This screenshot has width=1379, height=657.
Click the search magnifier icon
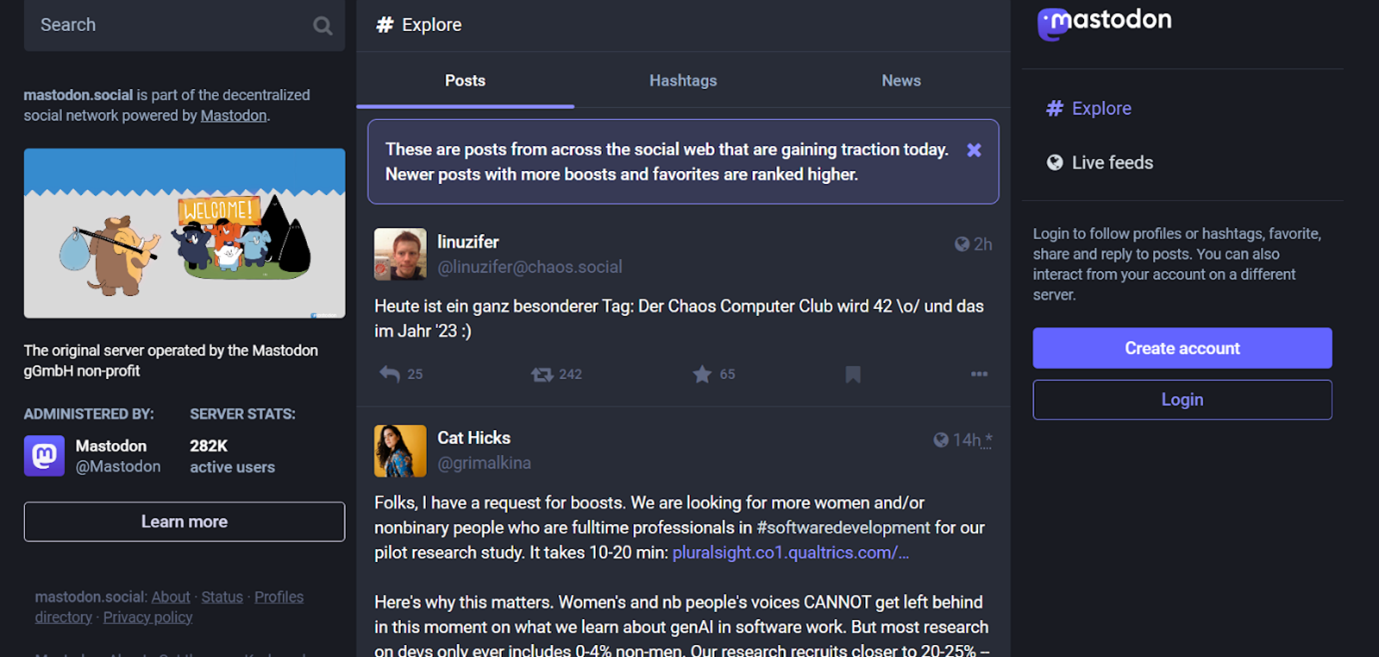[322, 26]
